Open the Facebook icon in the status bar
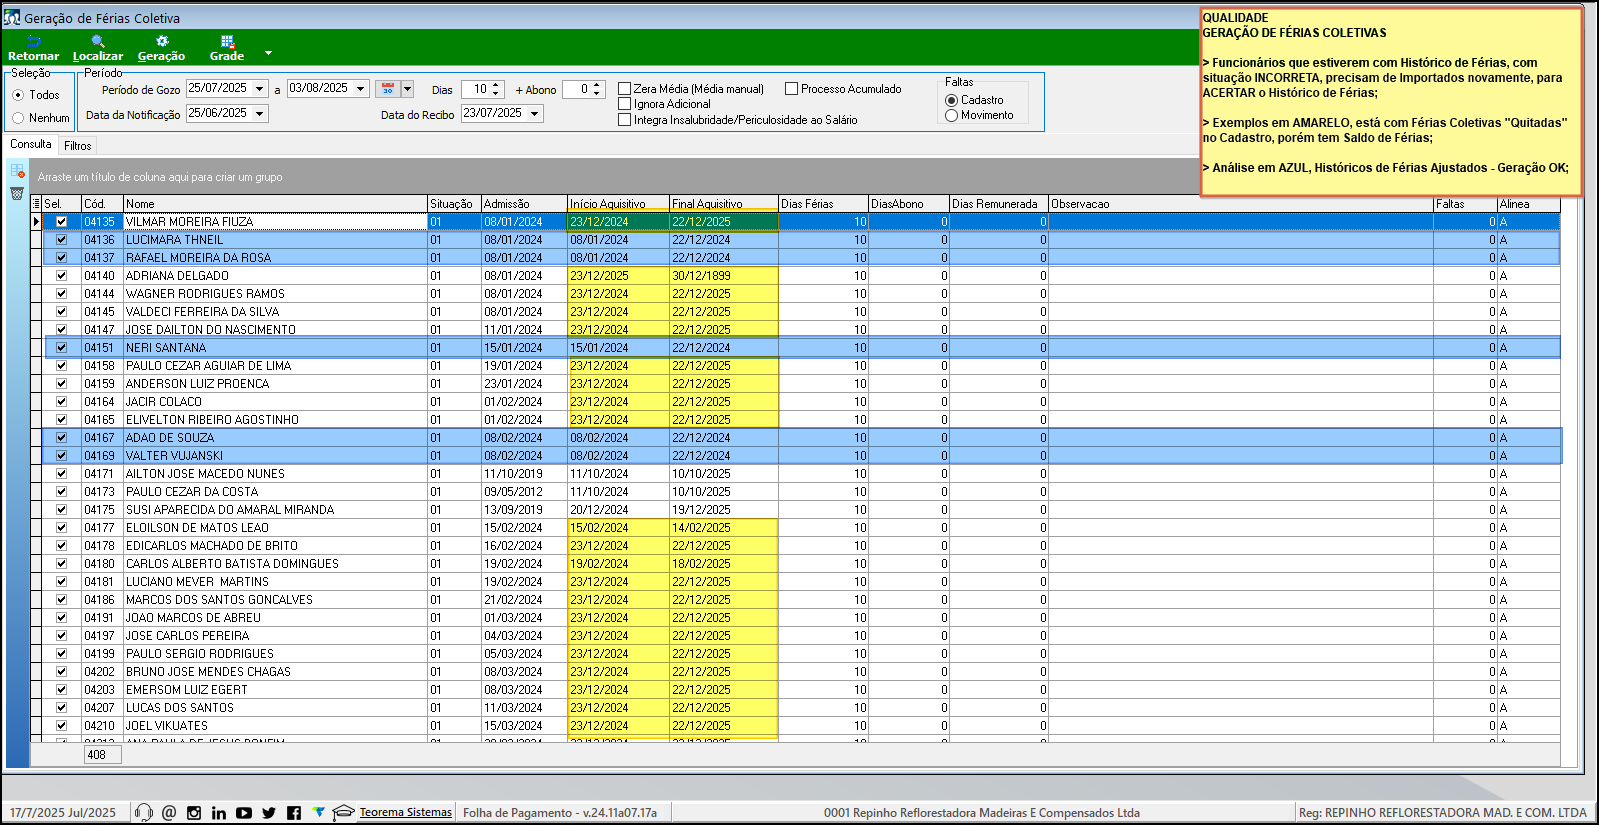Screen dimensions: 1599x825 tap(294, 813)
